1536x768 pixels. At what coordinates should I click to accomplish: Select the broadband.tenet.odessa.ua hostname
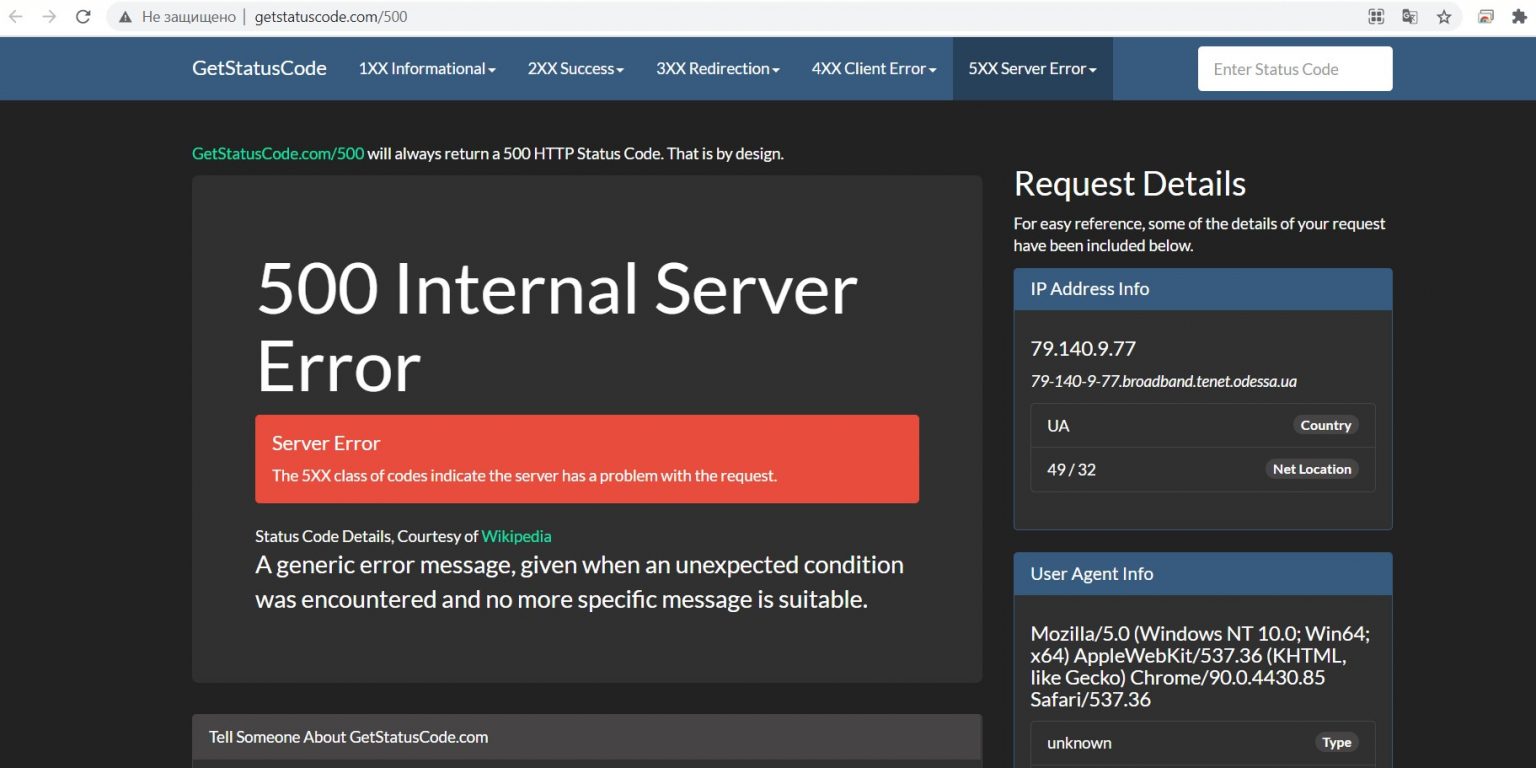(1164, 381)
